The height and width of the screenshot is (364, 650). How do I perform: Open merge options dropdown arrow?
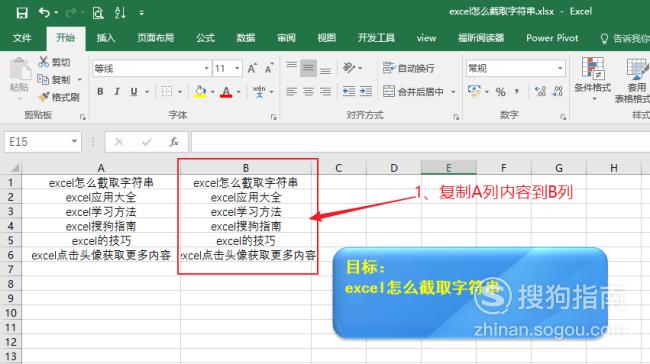click(x=453, y=92)
